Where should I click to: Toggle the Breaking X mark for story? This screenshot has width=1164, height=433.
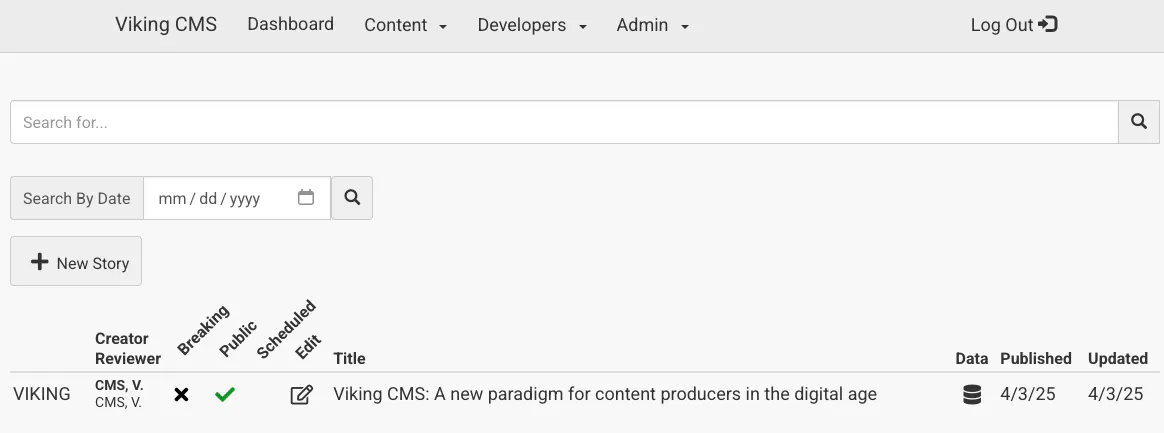(181, 395)
